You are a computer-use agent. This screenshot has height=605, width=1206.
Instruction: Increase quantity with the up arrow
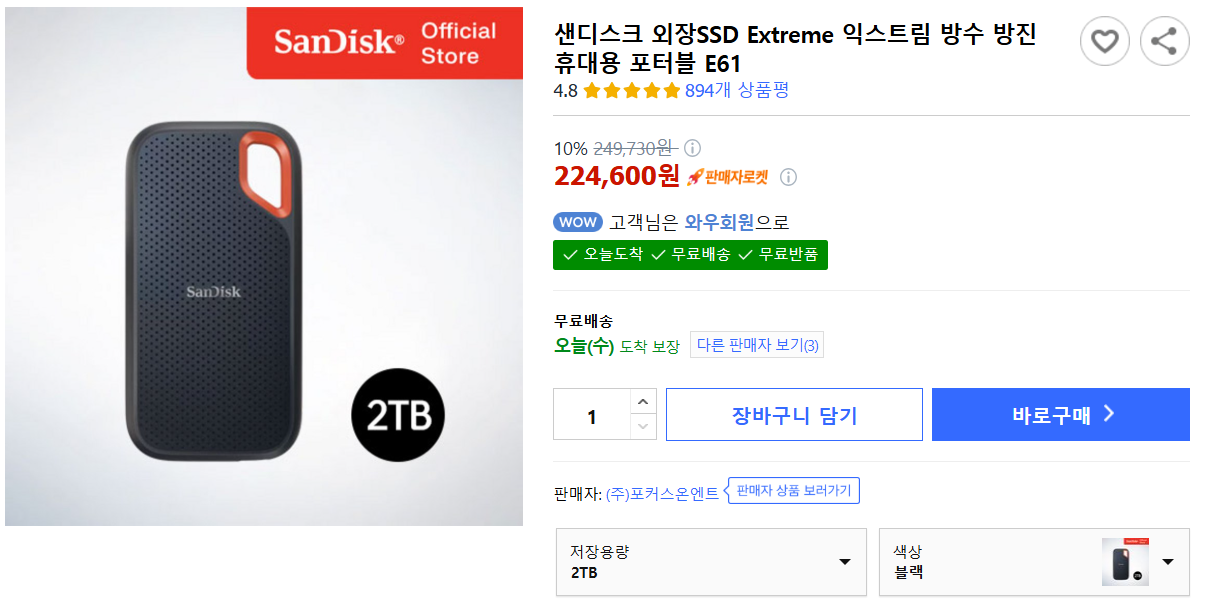(643, 402)
